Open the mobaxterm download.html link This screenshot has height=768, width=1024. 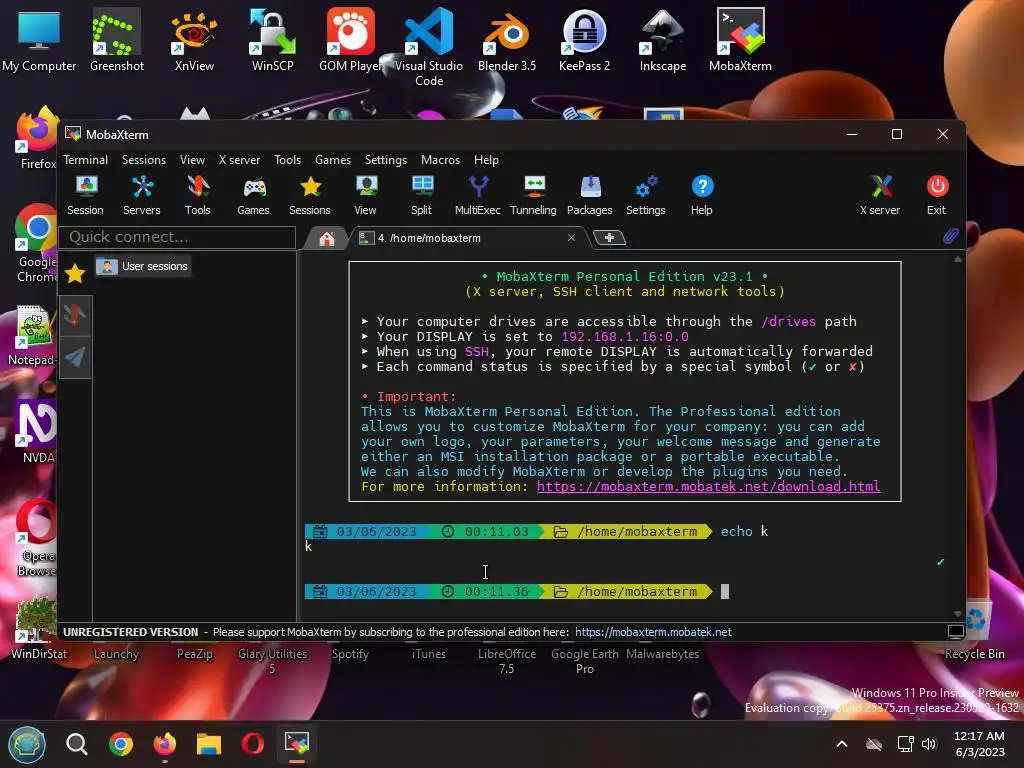[709, 487]
